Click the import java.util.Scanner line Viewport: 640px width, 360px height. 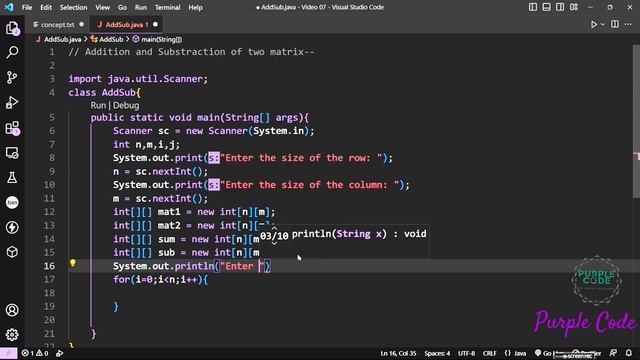coord(138,79)
